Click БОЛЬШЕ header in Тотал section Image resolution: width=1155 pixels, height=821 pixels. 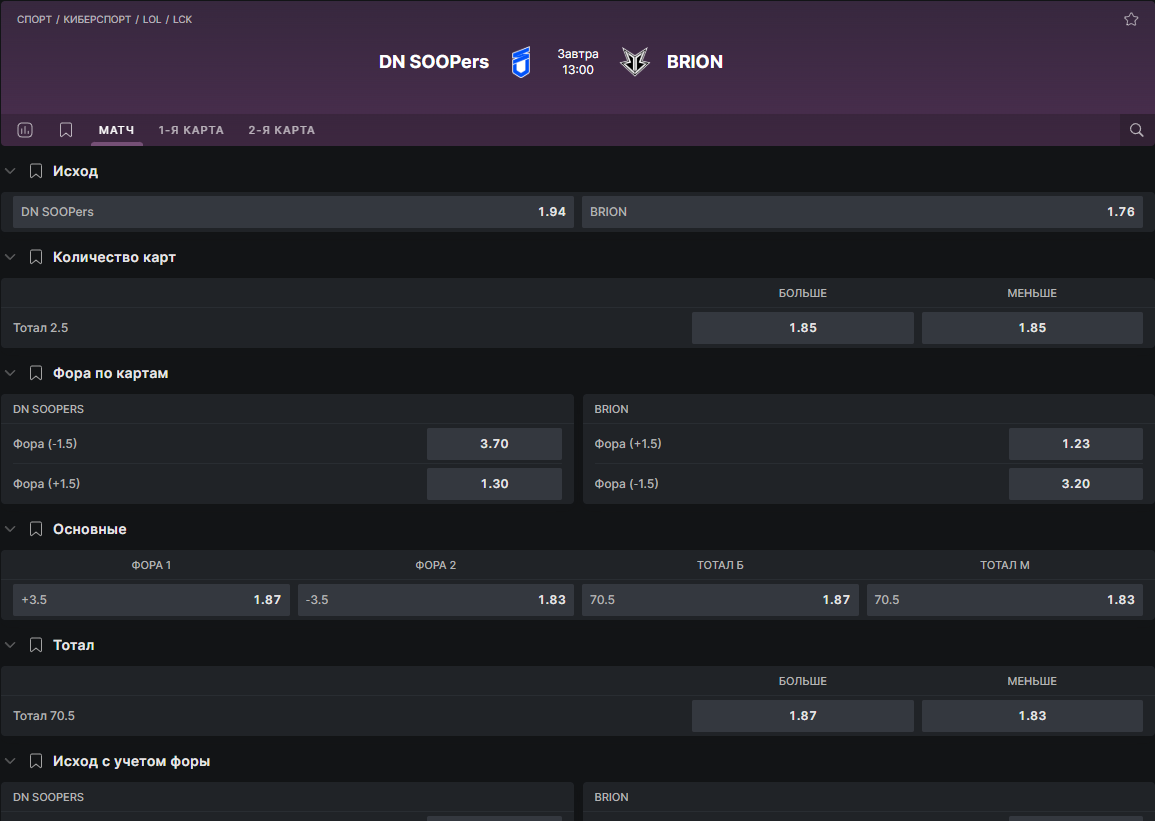[802, 681]
